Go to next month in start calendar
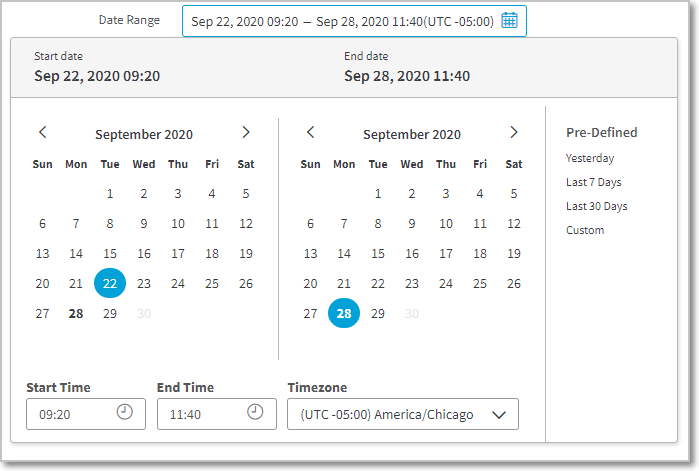699x471 pixels. [x=246, y=133]
